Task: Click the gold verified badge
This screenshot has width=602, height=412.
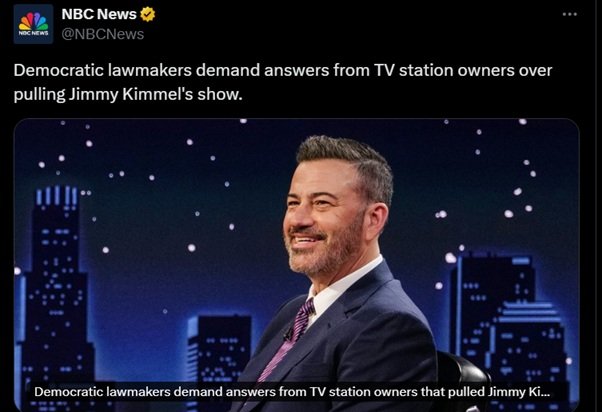Action: tap(147, 14)
